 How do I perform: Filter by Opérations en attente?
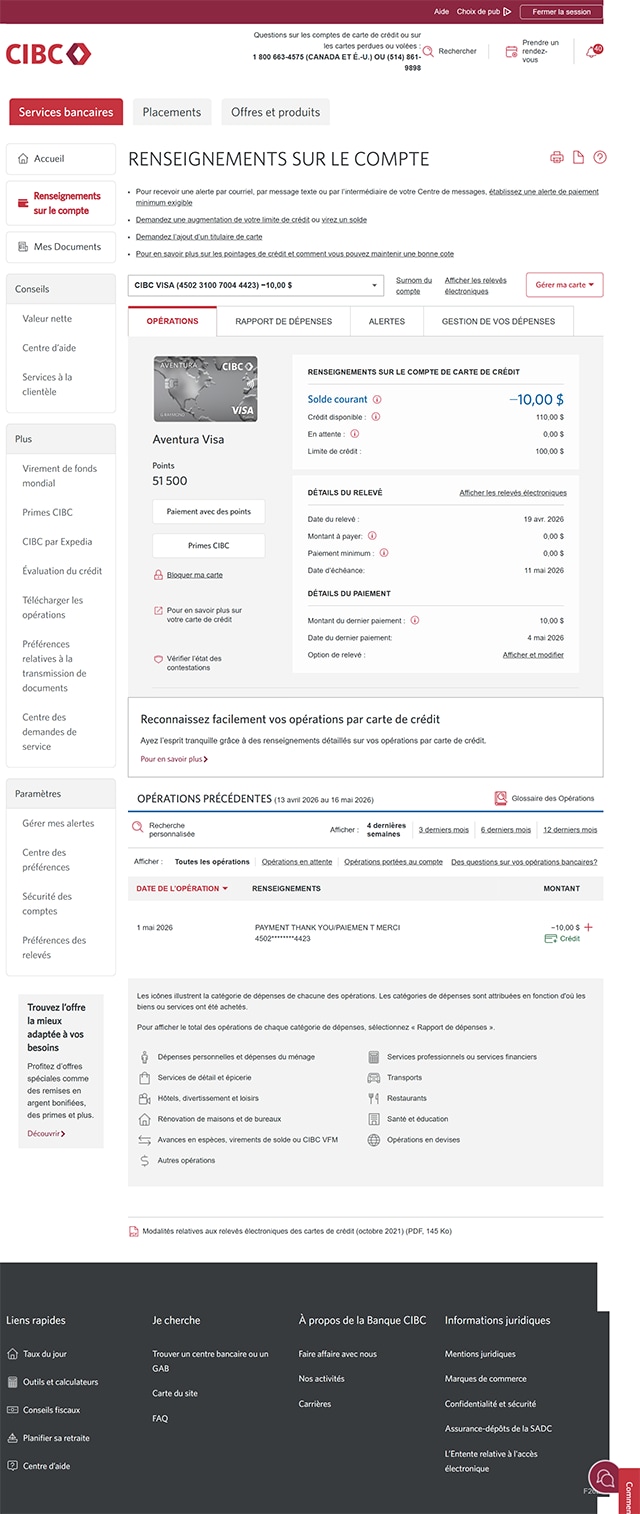pos(297,862)
